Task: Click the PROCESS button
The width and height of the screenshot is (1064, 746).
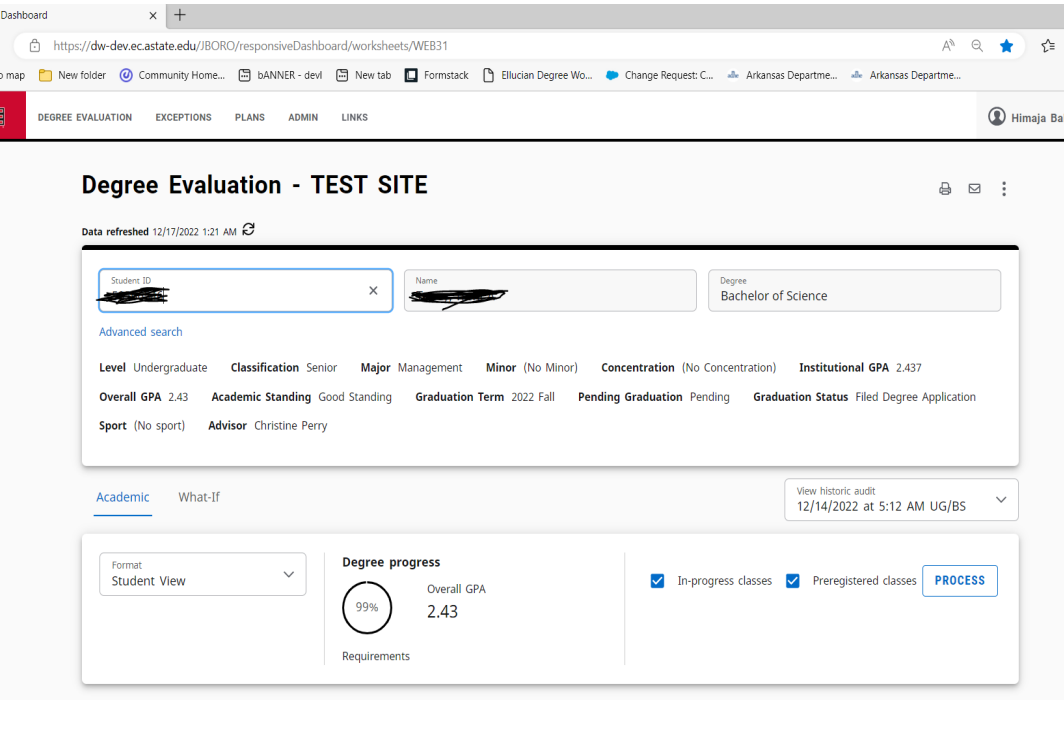Action: click(960, 581)
